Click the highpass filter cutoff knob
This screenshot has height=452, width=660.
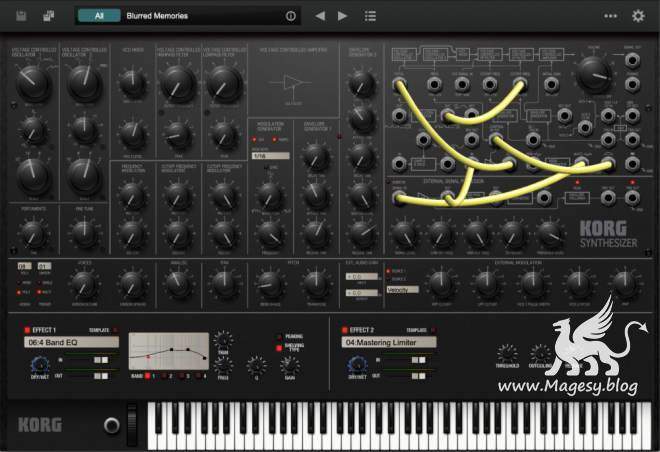coord(178,84)
